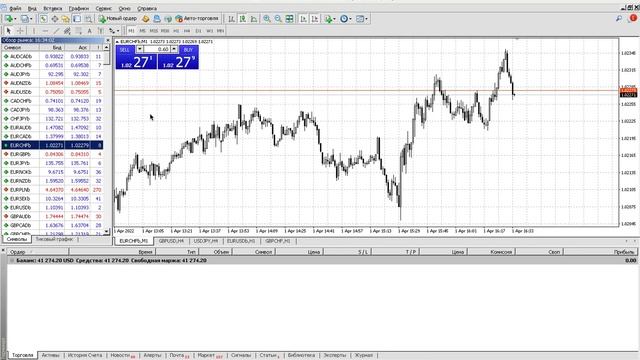
Task: Switch chart to line chart icon
Action: (254, 19)
